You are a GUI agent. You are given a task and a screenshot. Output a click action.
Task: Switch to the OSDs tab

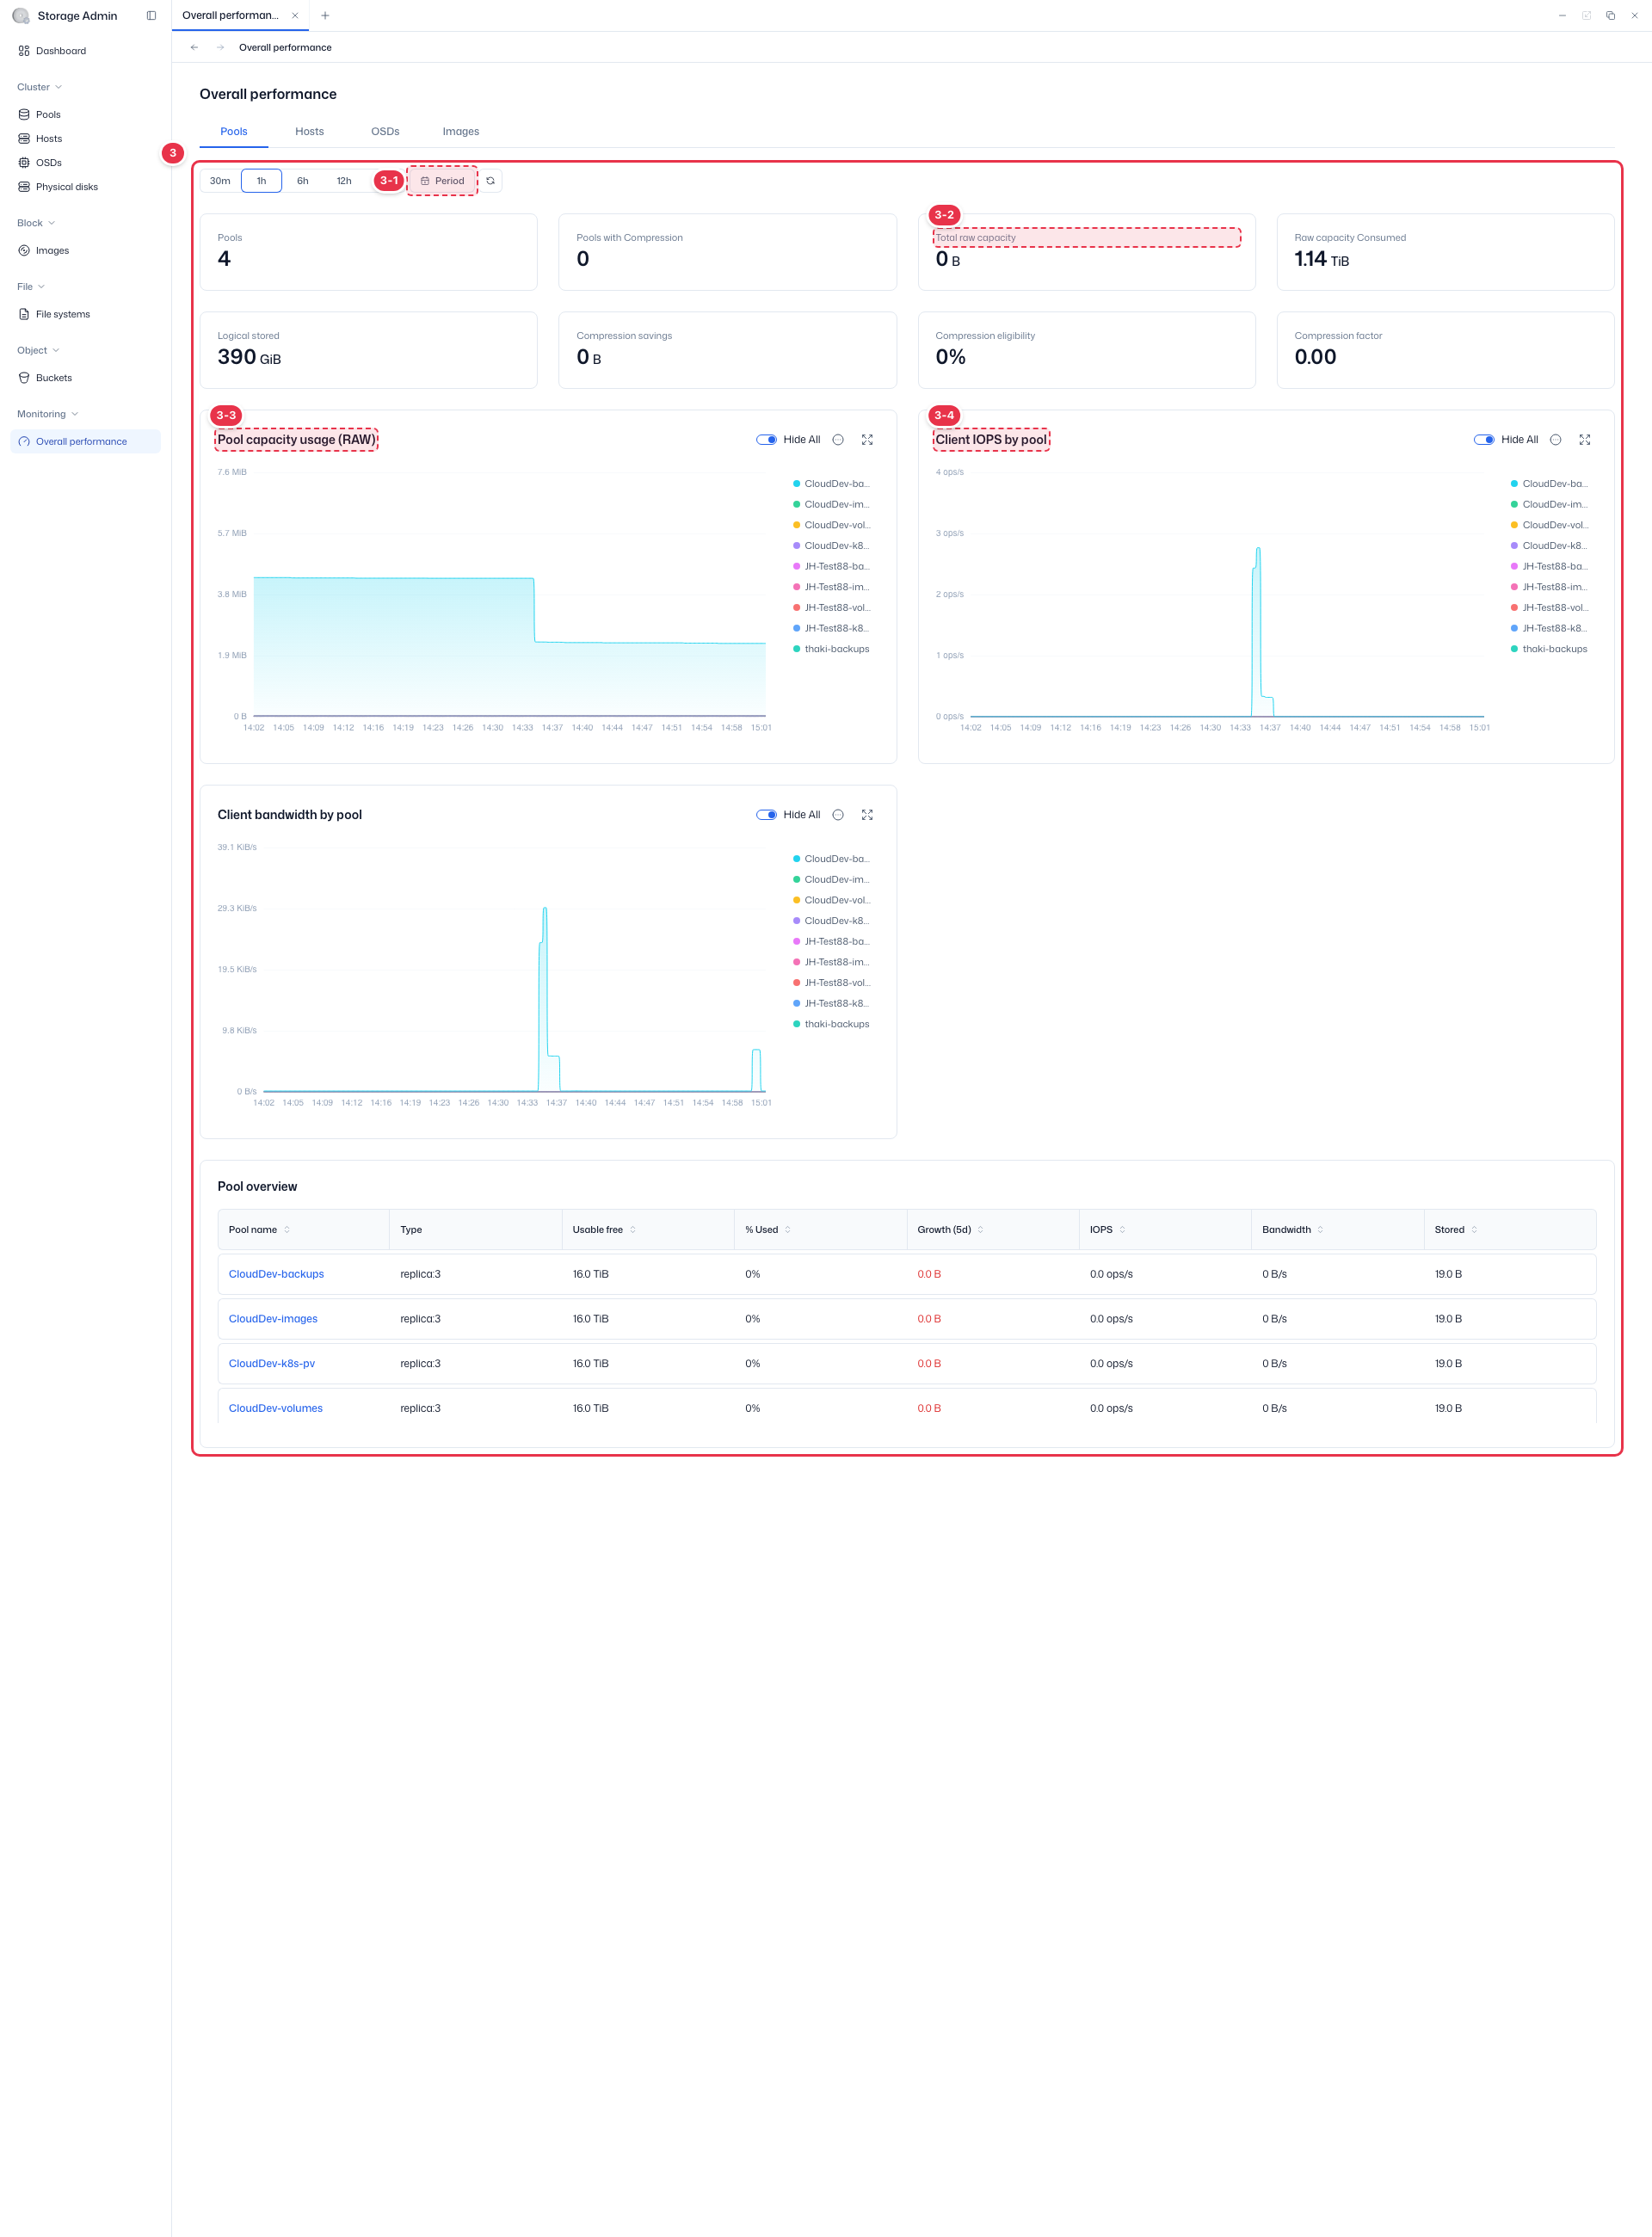point(385,131)
